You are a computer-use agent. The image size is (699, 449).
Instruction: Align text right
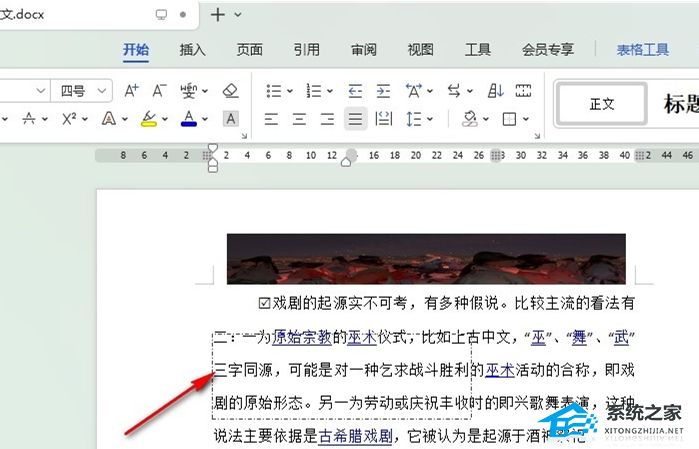click(x=327, y=119)
